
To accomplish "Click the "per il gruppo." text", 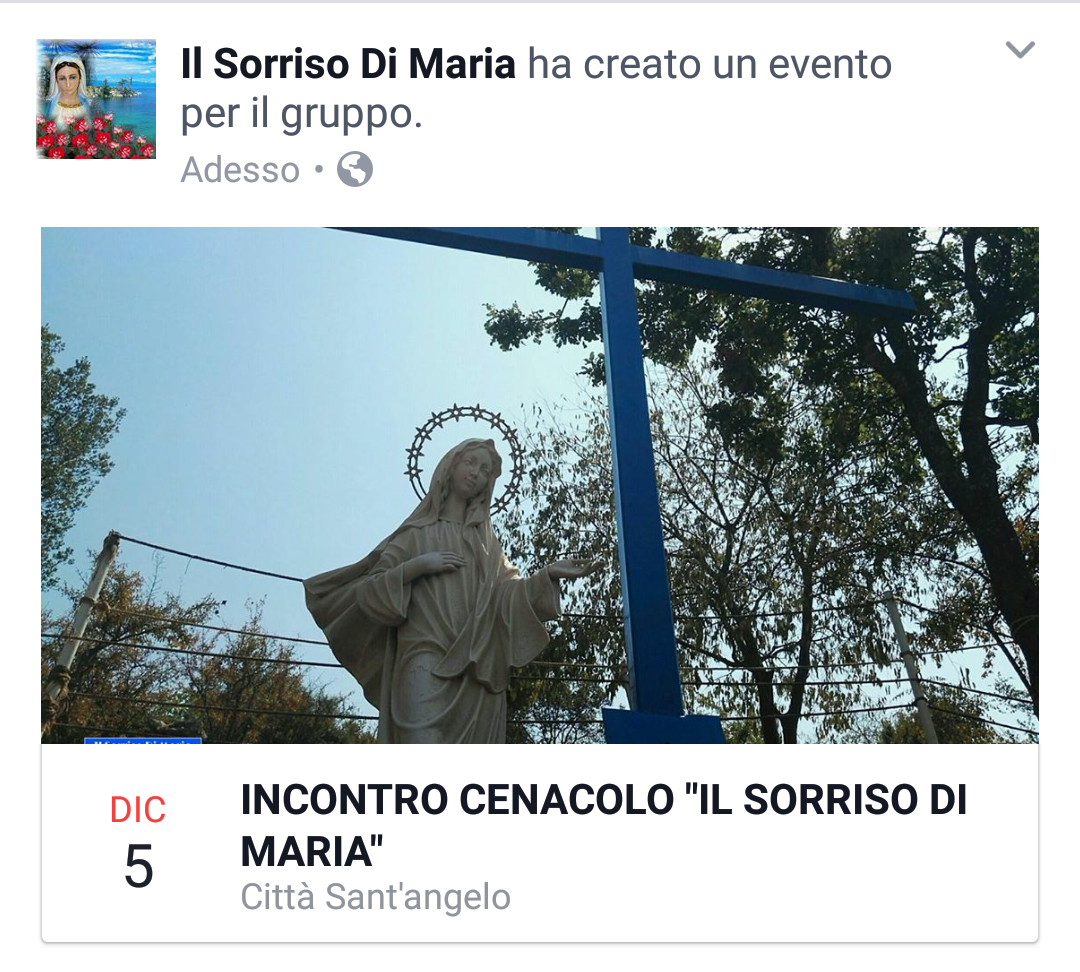I will coord(302,114).
